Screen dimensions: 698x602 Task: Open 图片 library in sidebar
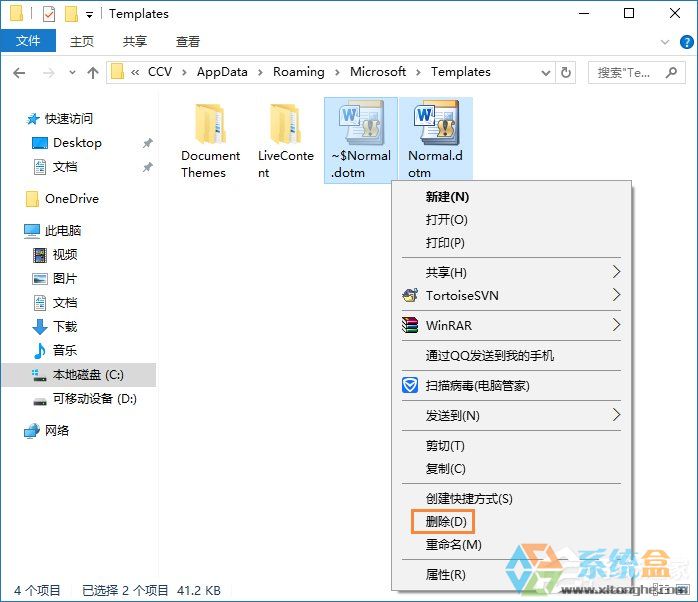coord(55,279)
